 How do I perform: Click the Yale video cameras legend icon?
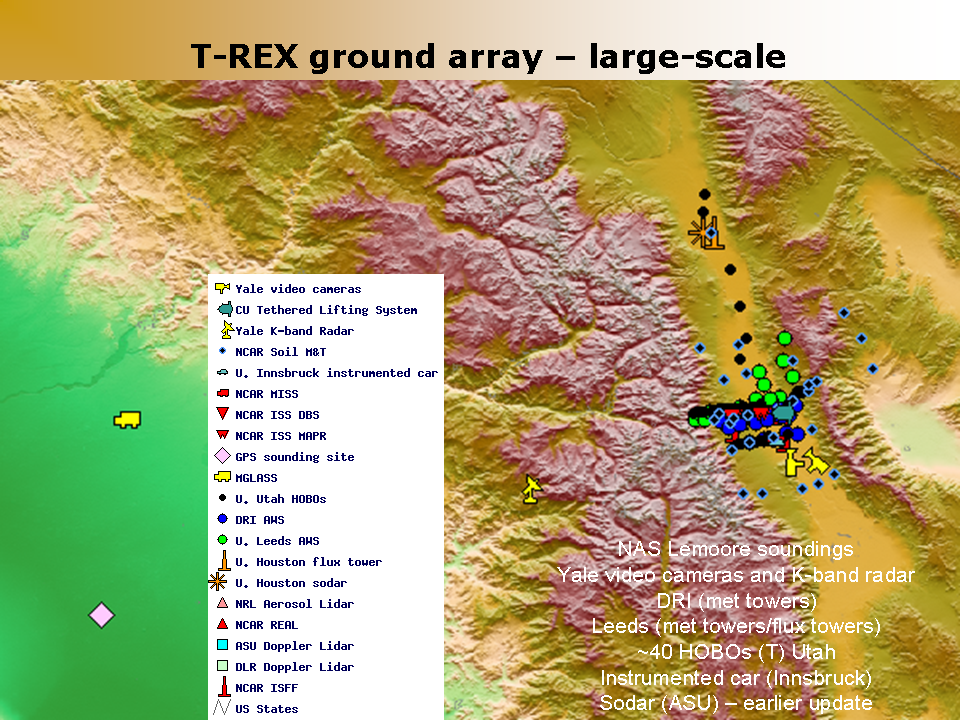pyautogui.click(x=222, y=288)
